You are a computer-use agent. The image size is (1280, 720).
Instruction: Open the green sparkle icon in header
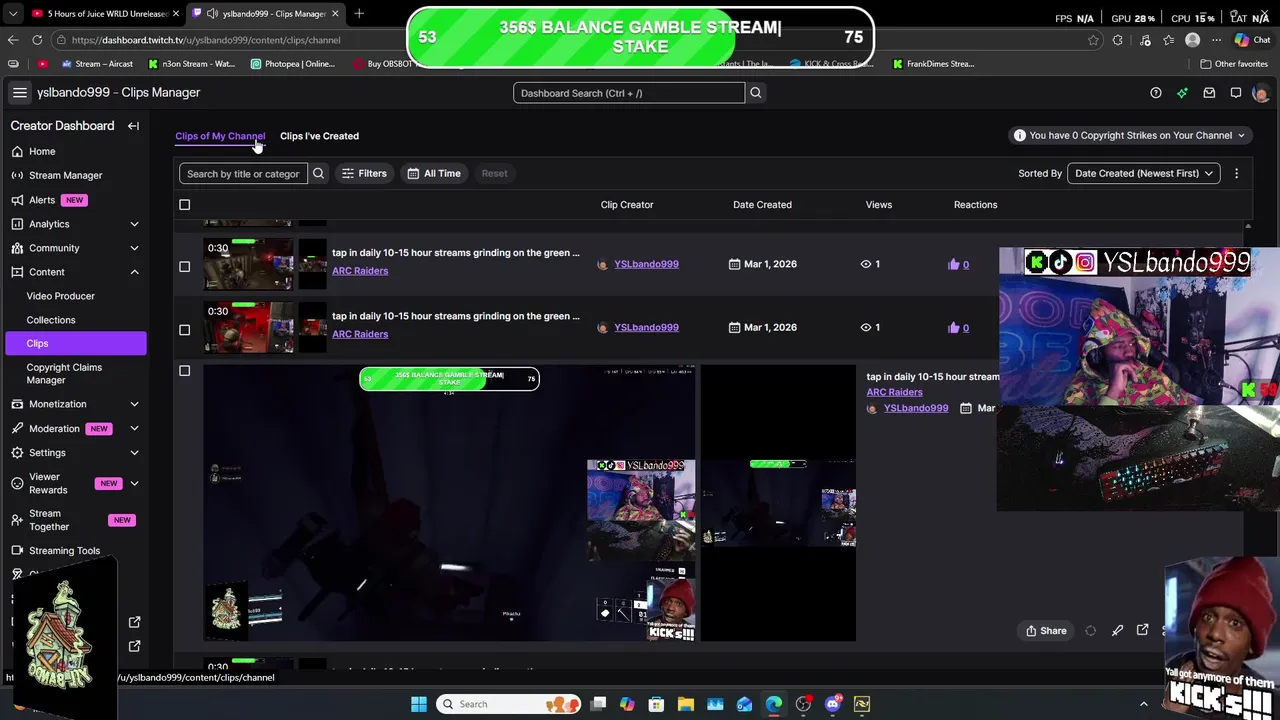[x=1182, y=93]
